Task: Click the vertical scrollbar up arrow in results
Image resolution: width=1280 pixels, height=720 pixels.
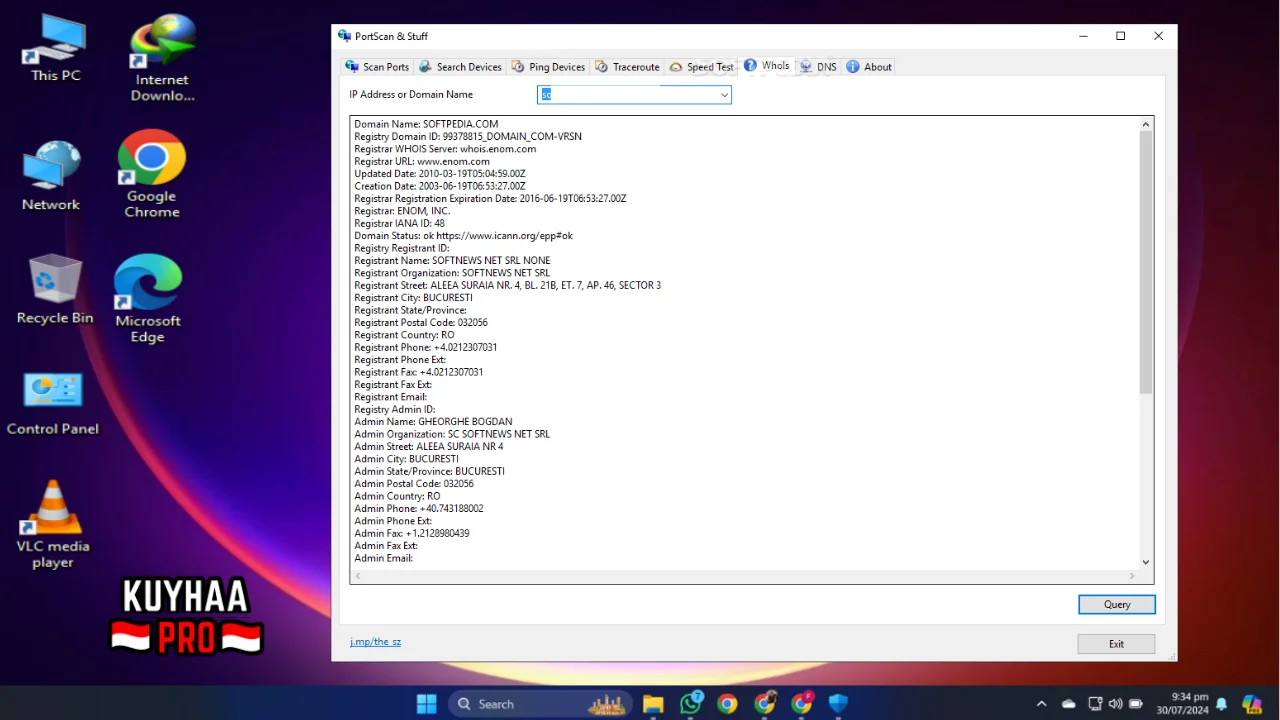Action: click(x=1146, y=124)
